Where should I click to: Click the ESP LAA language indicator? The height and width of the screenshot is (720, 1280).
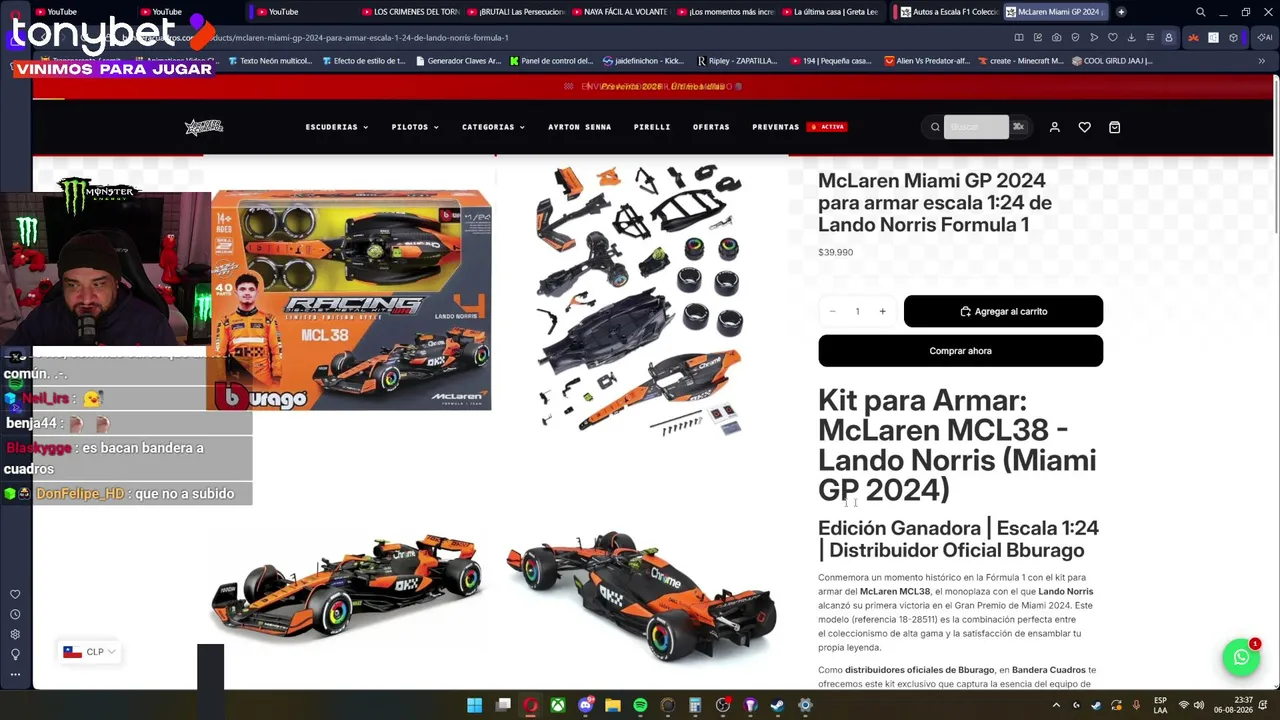pos(1160,705)
